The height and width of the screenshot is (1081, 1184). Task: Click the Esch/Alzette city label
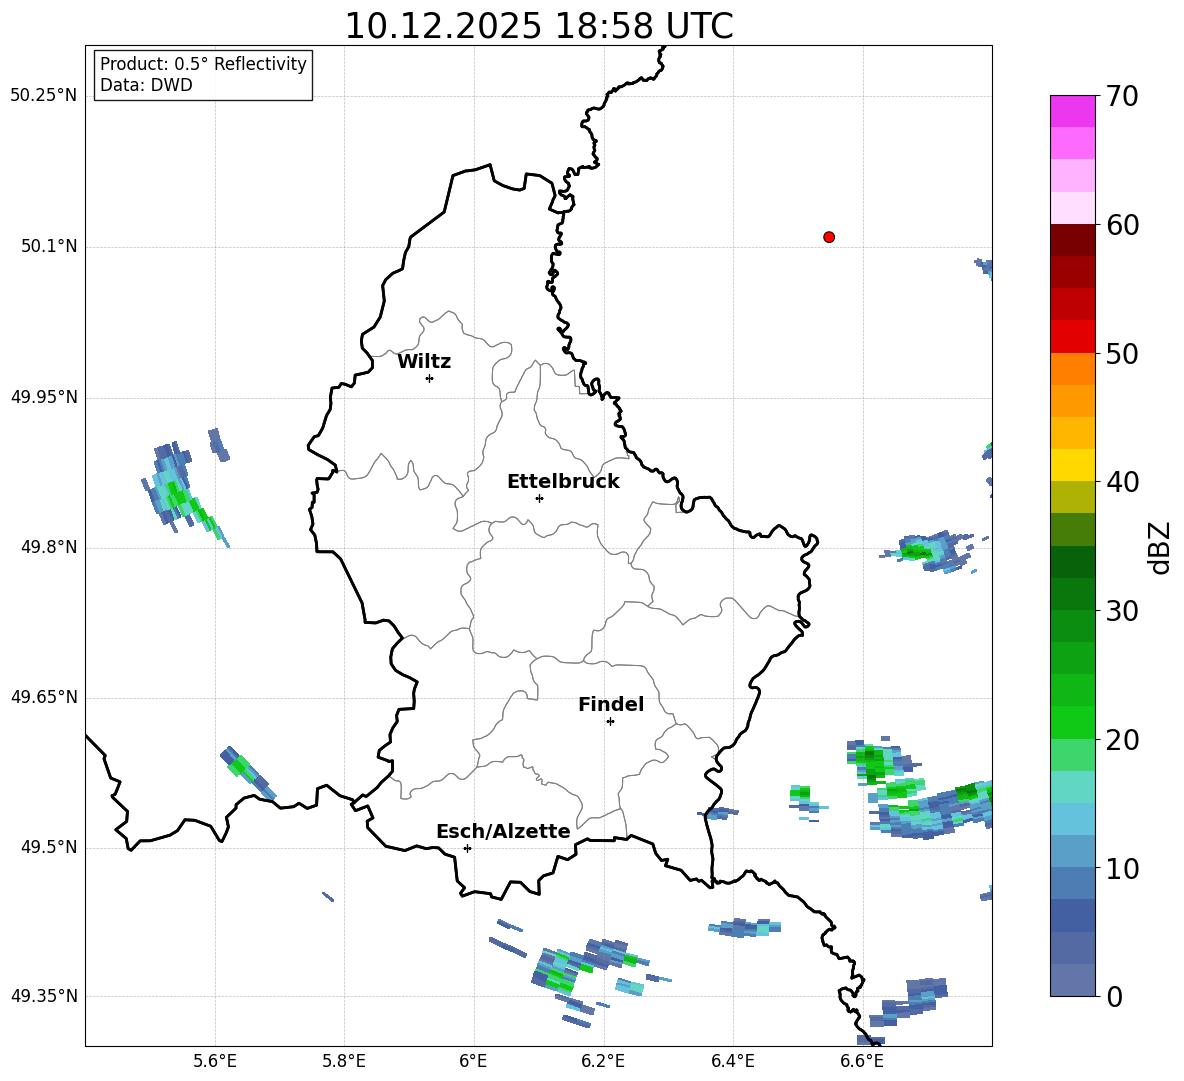pyautogui.click(x=503, y=831)
